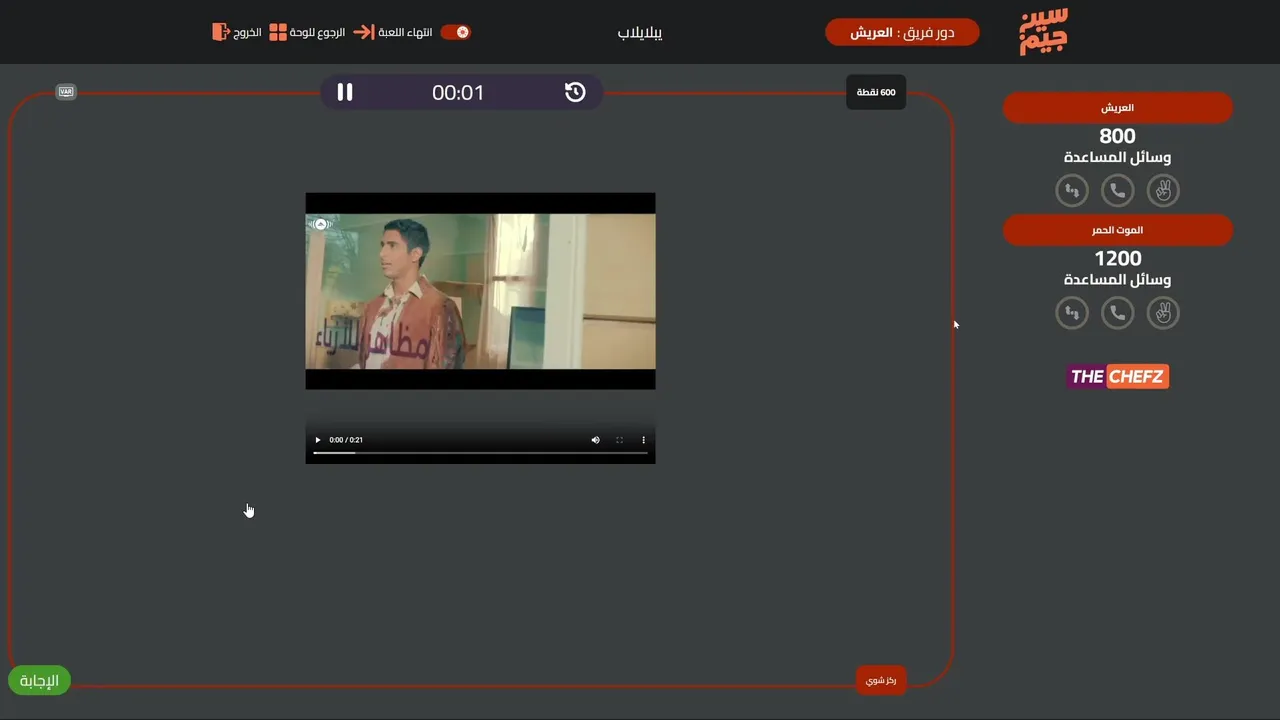Enter fullscreen on the video player
This screenshot has height=720, width=1280.
click(619, 440)
